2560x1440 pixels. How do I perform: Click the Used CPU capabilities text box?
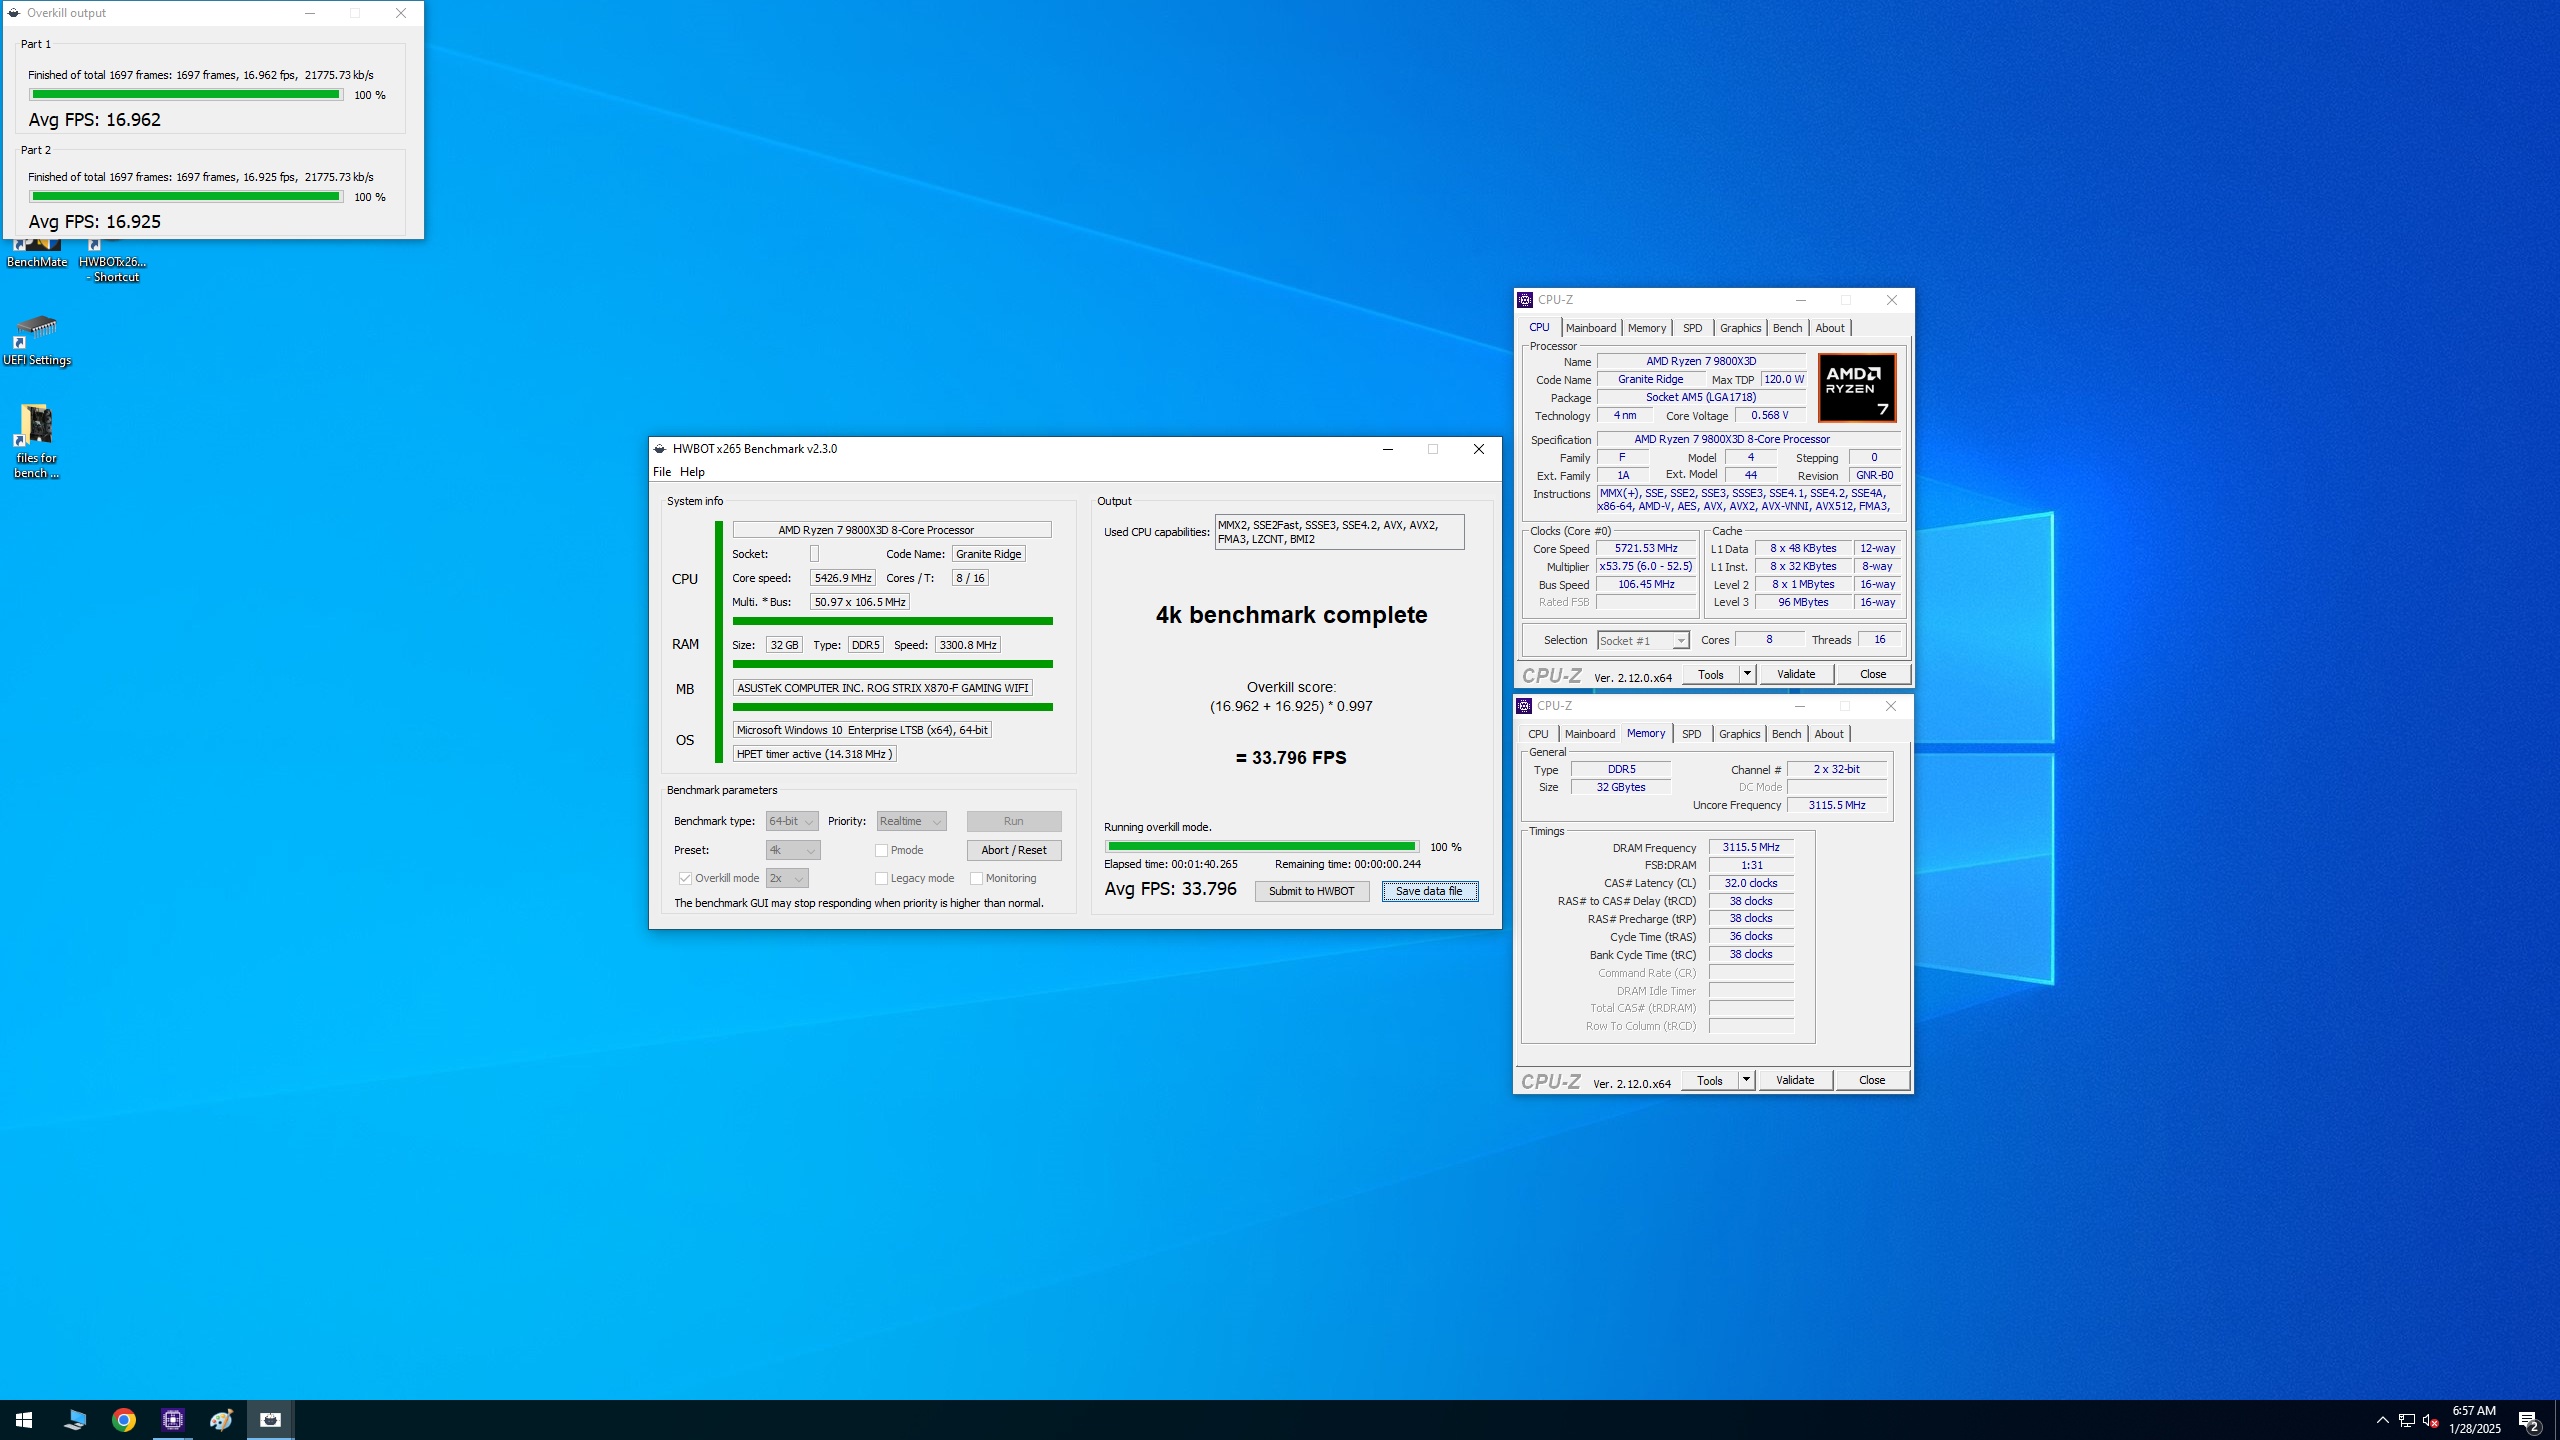(x=1339, y=532)
